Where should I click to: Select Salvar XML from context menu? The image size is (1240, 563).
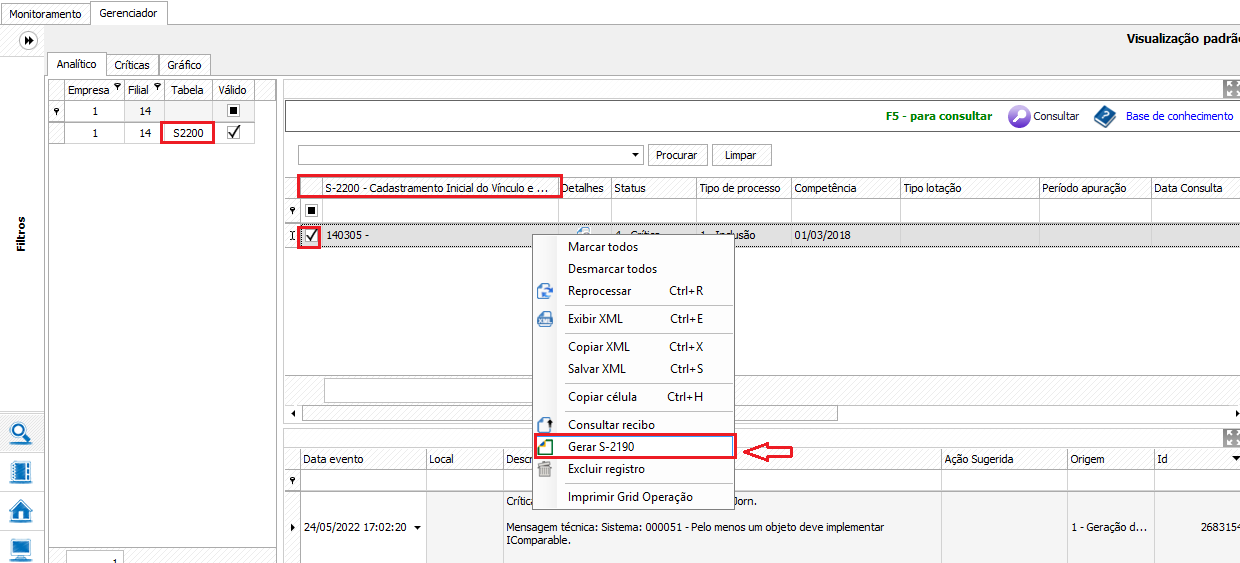[x=633, y=369]
